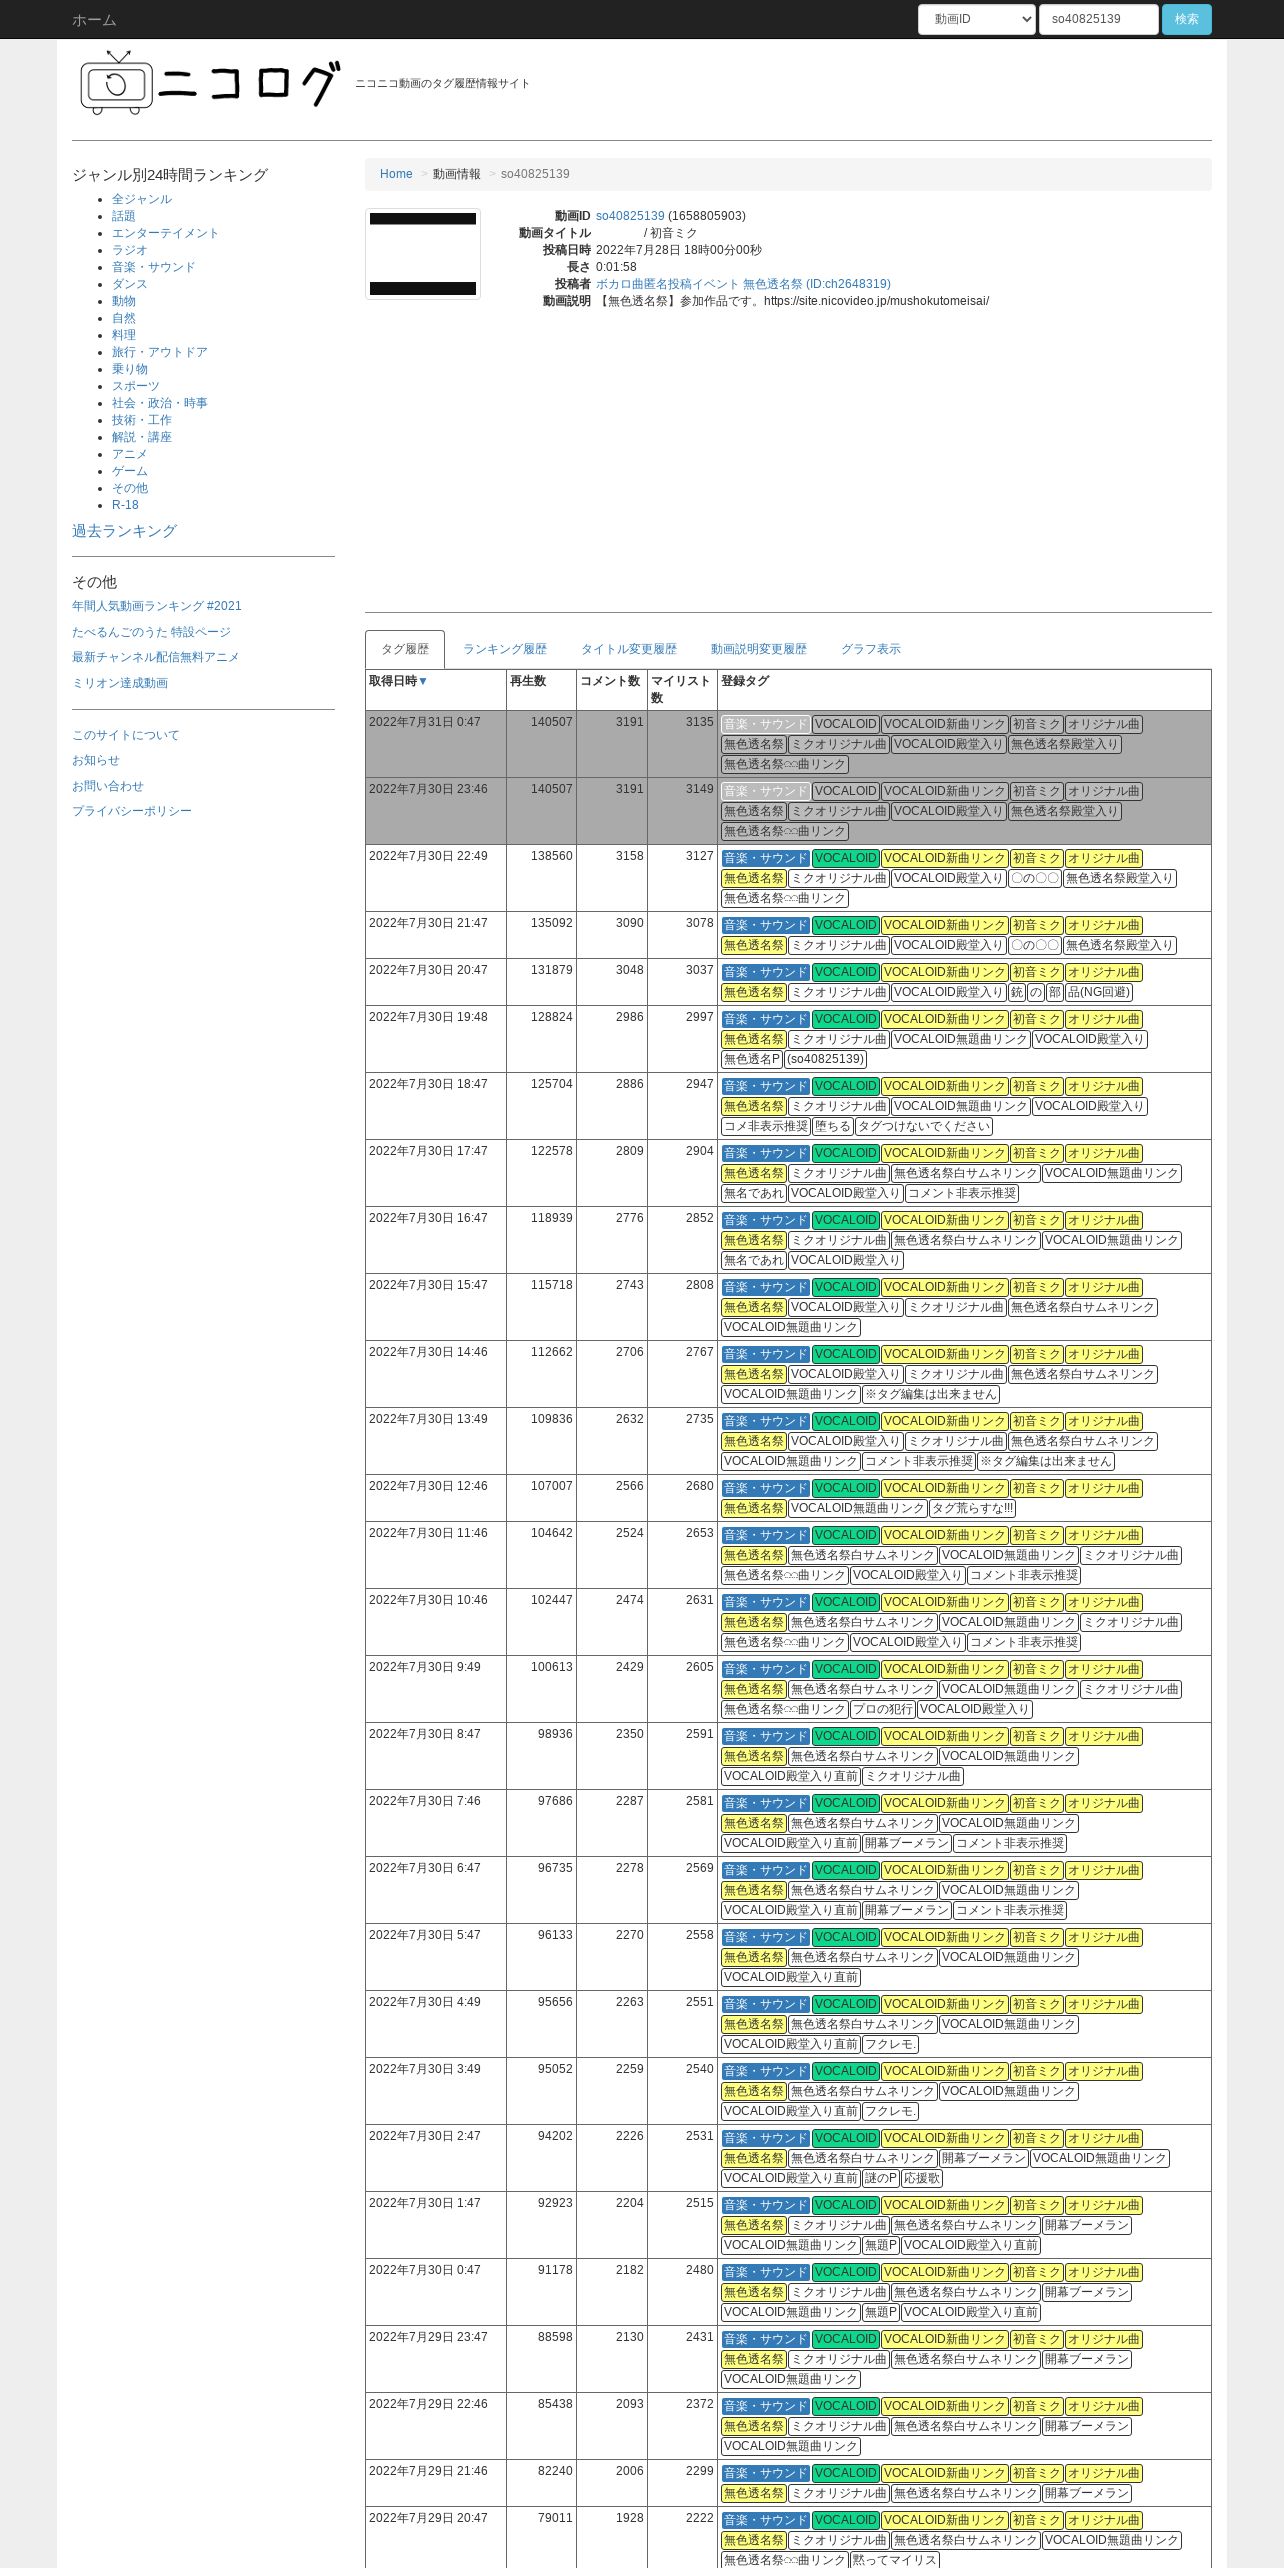
Task: Click the タグつけないでください tag
Action: (x=924, y=1126)
